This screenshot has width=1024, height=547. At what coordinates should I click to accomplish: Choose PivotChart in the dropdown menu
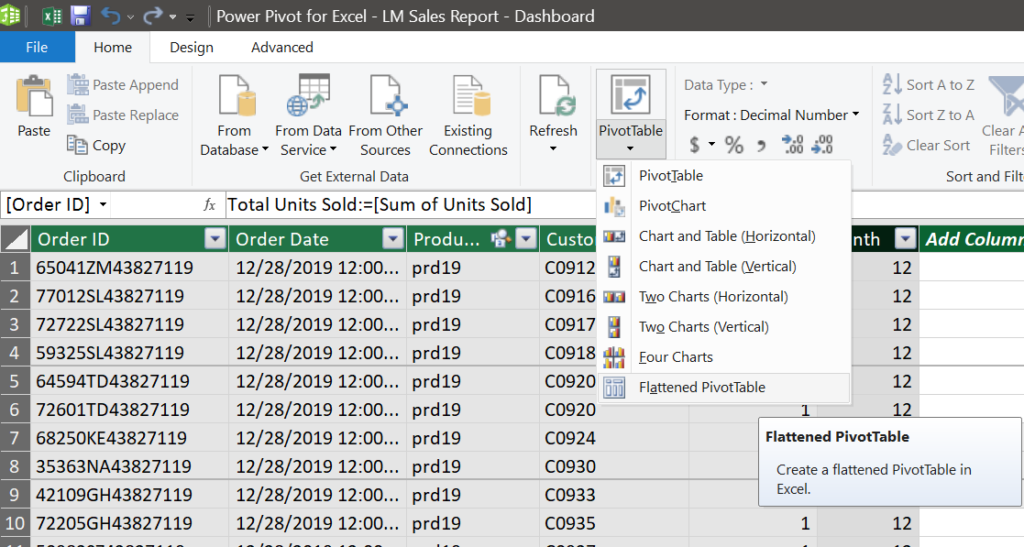click(672, 206)
